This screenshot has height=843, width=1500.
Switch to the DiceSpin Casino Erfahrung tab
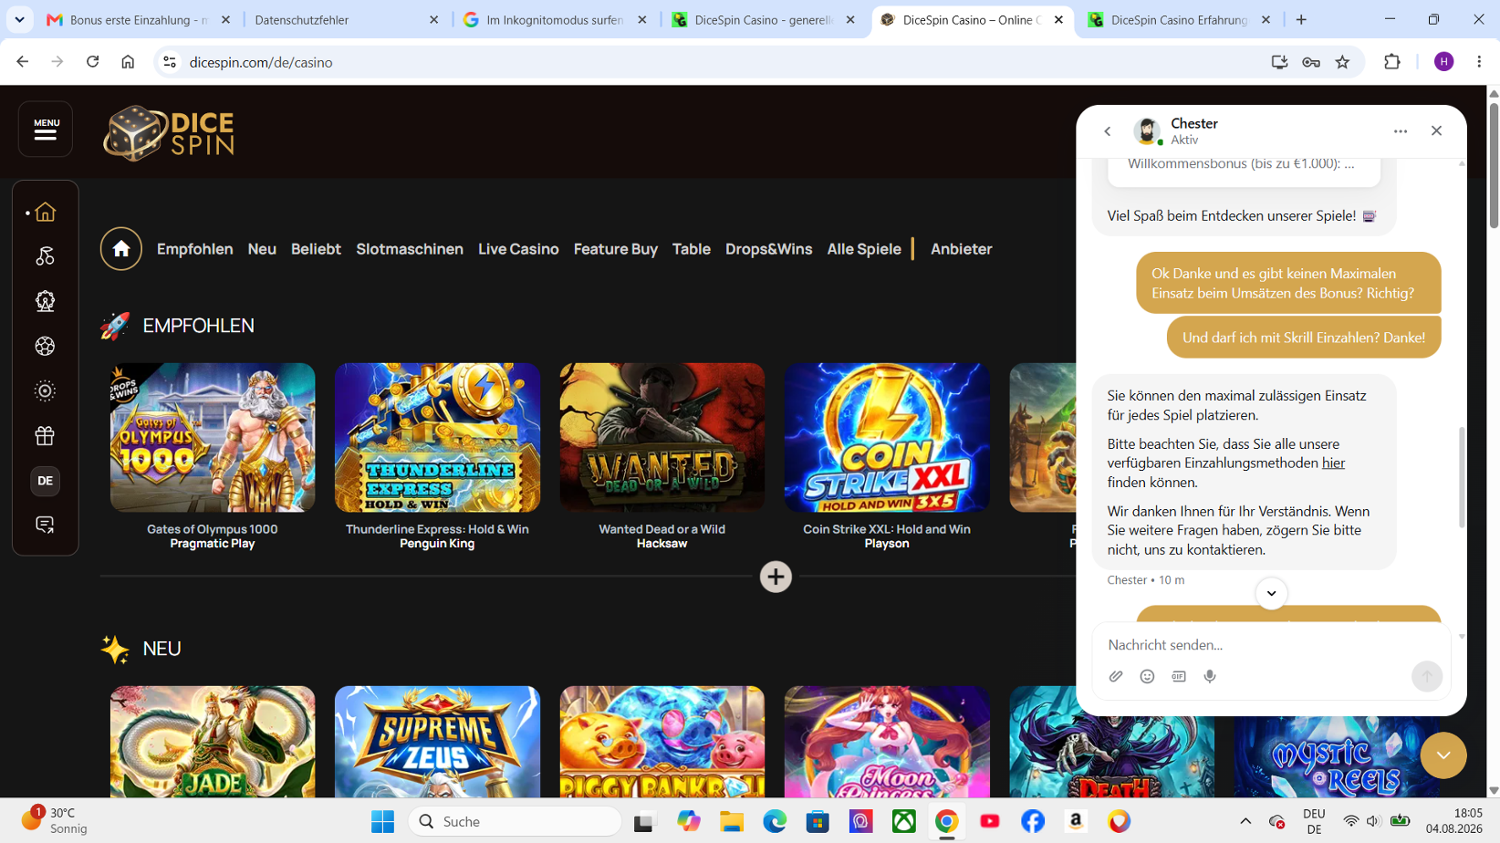coord(1179,20)
